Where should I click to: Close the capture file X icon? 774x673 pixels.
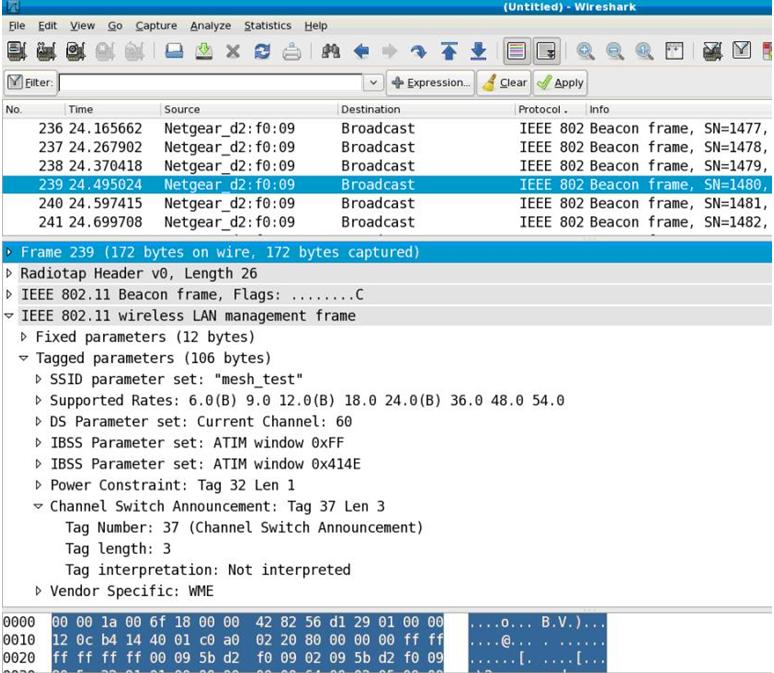(232, 51)
